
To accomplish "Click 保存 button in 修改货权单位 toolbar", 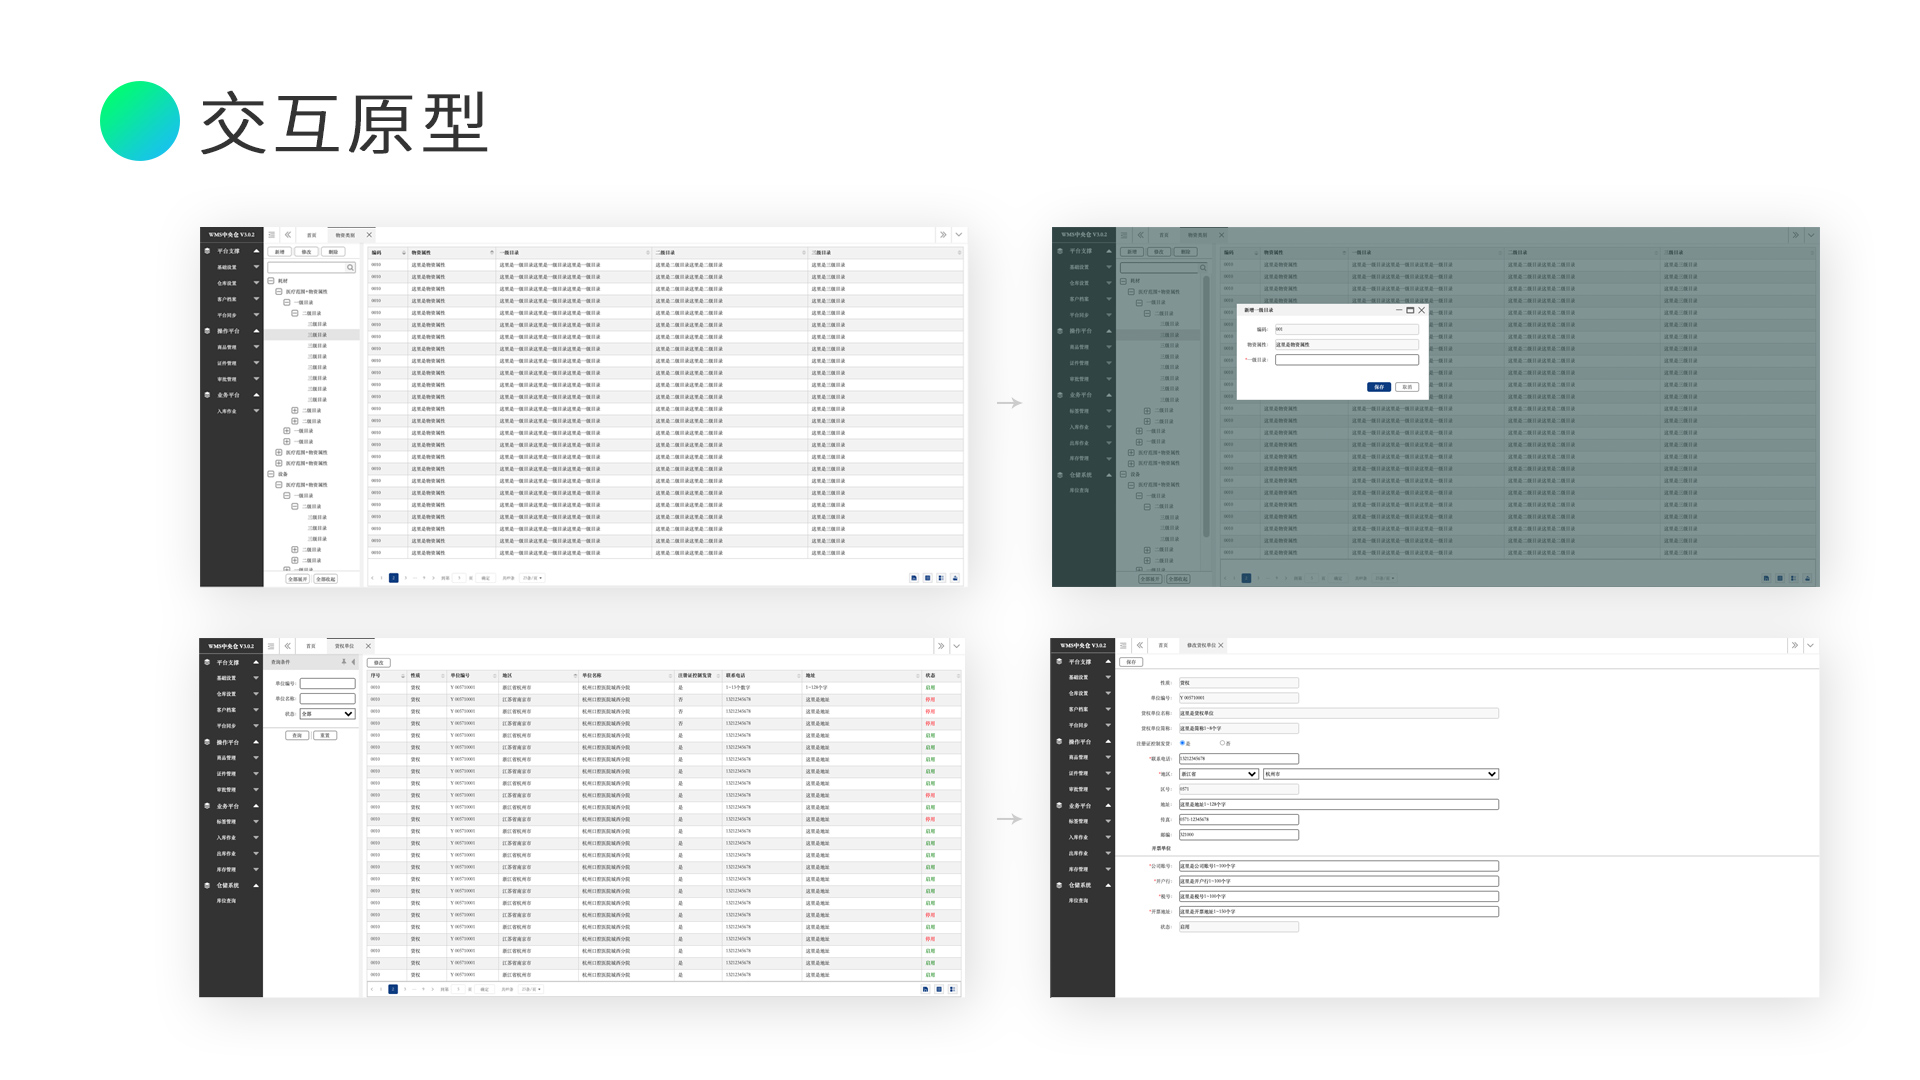I will coord(1131,662).
